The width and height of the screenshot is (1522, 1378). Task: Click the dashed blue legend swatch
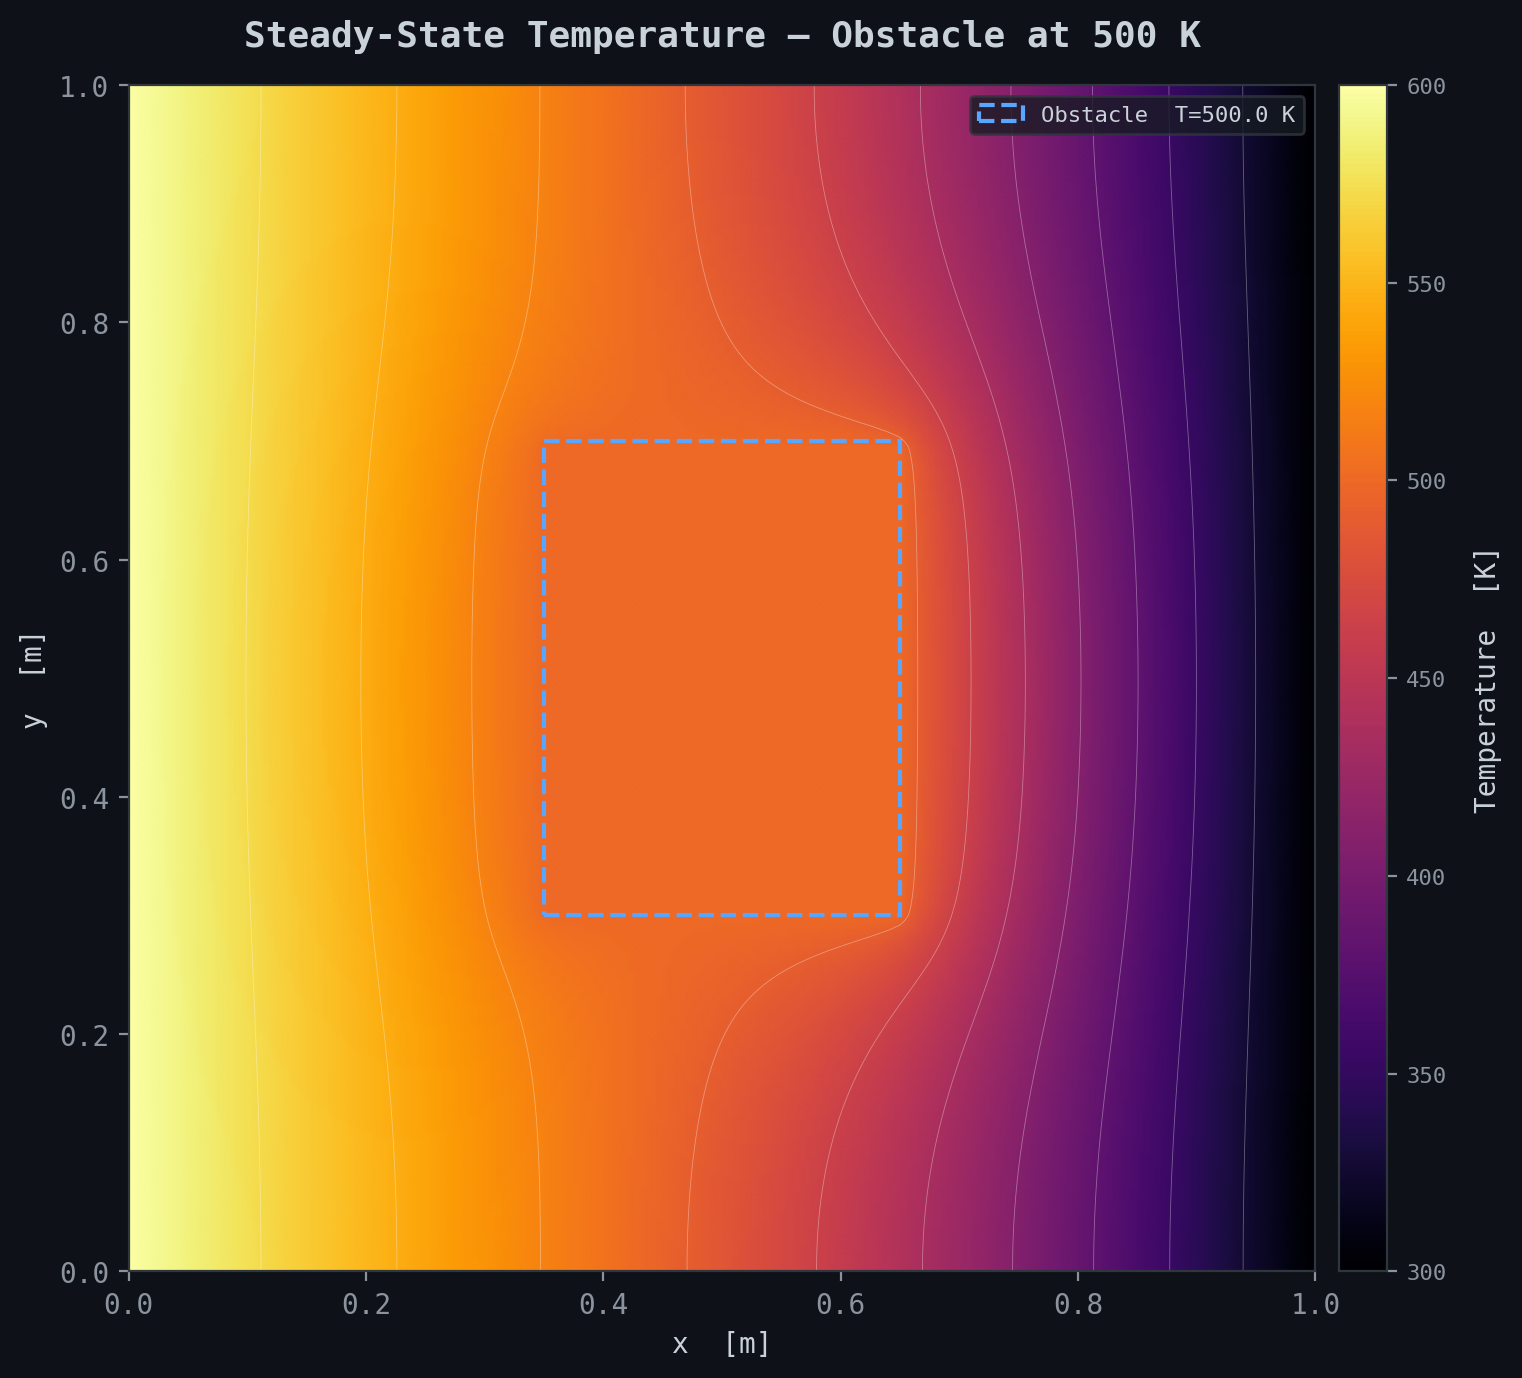[x=1001, y=114]
